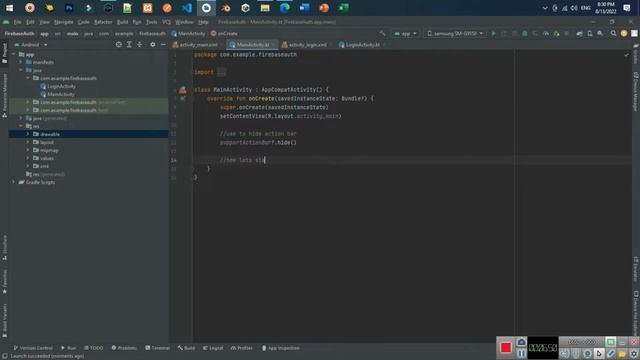Open Search Everywhere magnifier icon
The width and height of the screenshot is (640, 360).
click(x=613, y=33)
